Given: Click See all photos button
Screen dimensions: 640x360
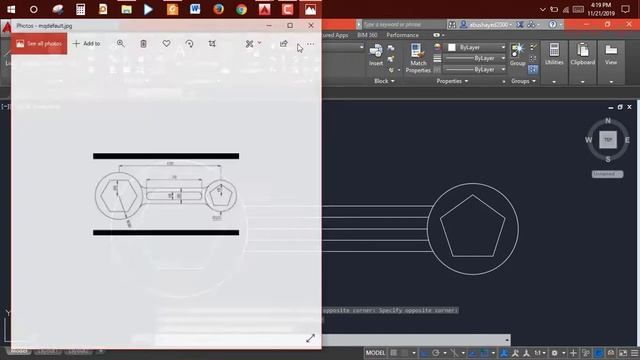Looking at the screenshot, I should pos(39,43).
